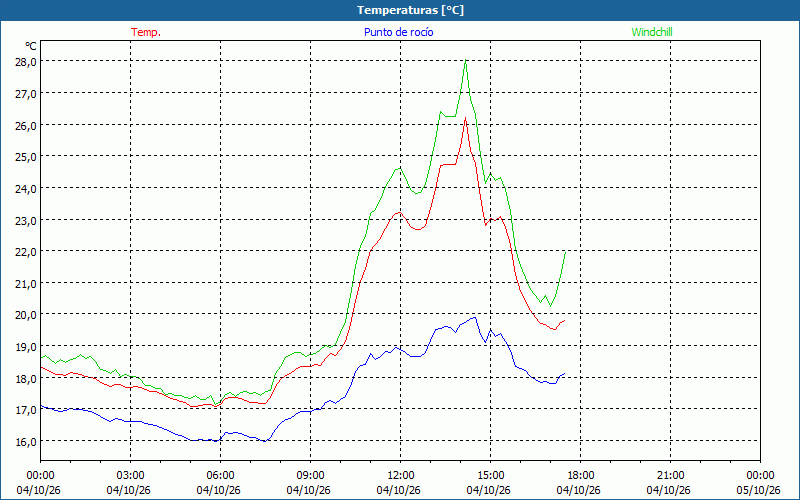Image resolution: width=800 pixels, height=500 pixels.
Task: Click the "24,0" y-axis value
Action: coord(26,189)
